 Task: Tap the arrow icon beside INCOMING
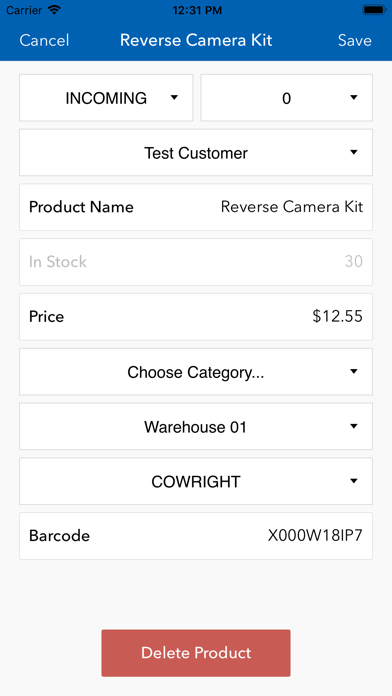coord(174,97)
